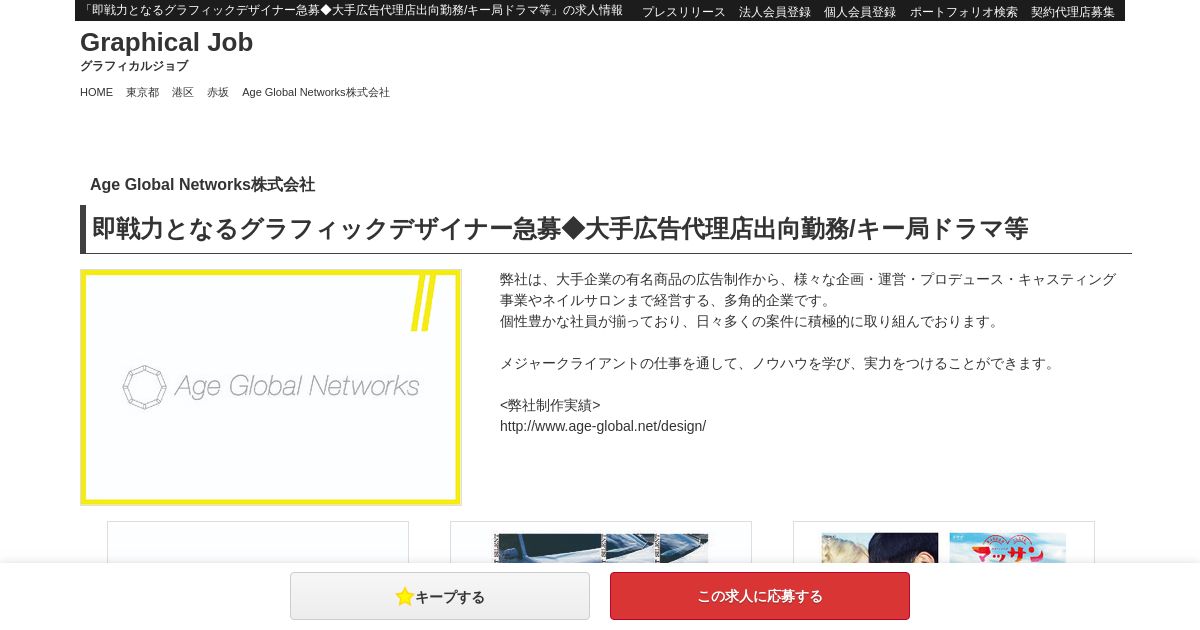
Task: Click the http://www.age-global.net/design/ URL text
Action: tap(603, 426)
